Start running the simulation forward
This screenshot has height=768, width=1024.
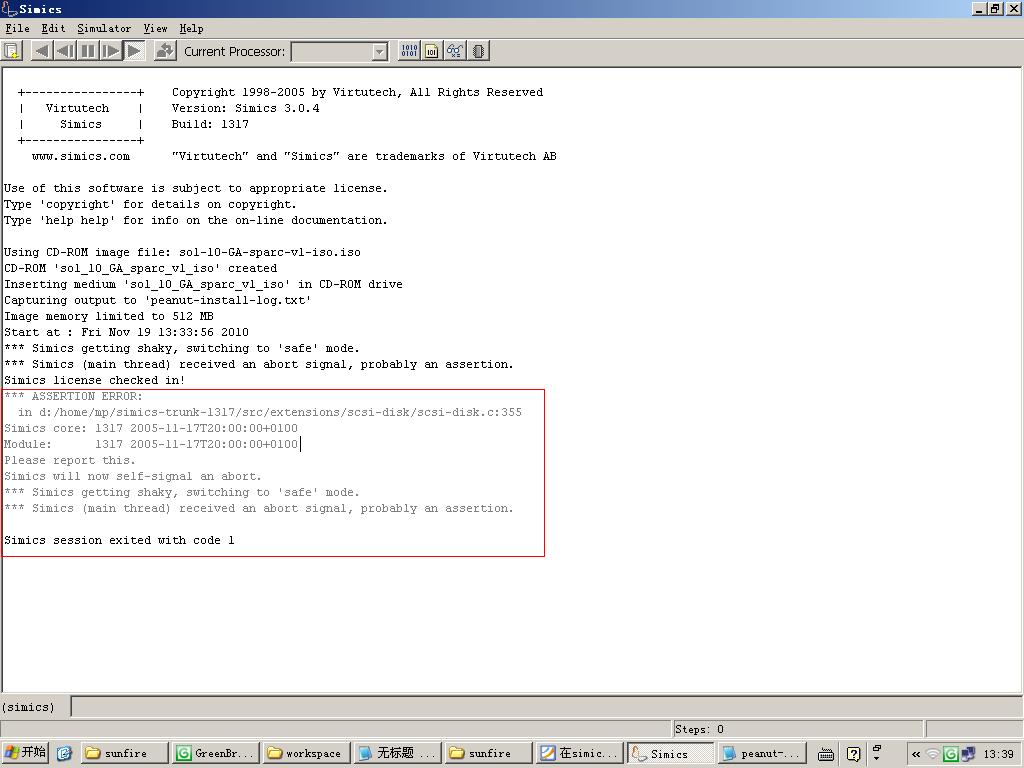(x=134, y=51)
